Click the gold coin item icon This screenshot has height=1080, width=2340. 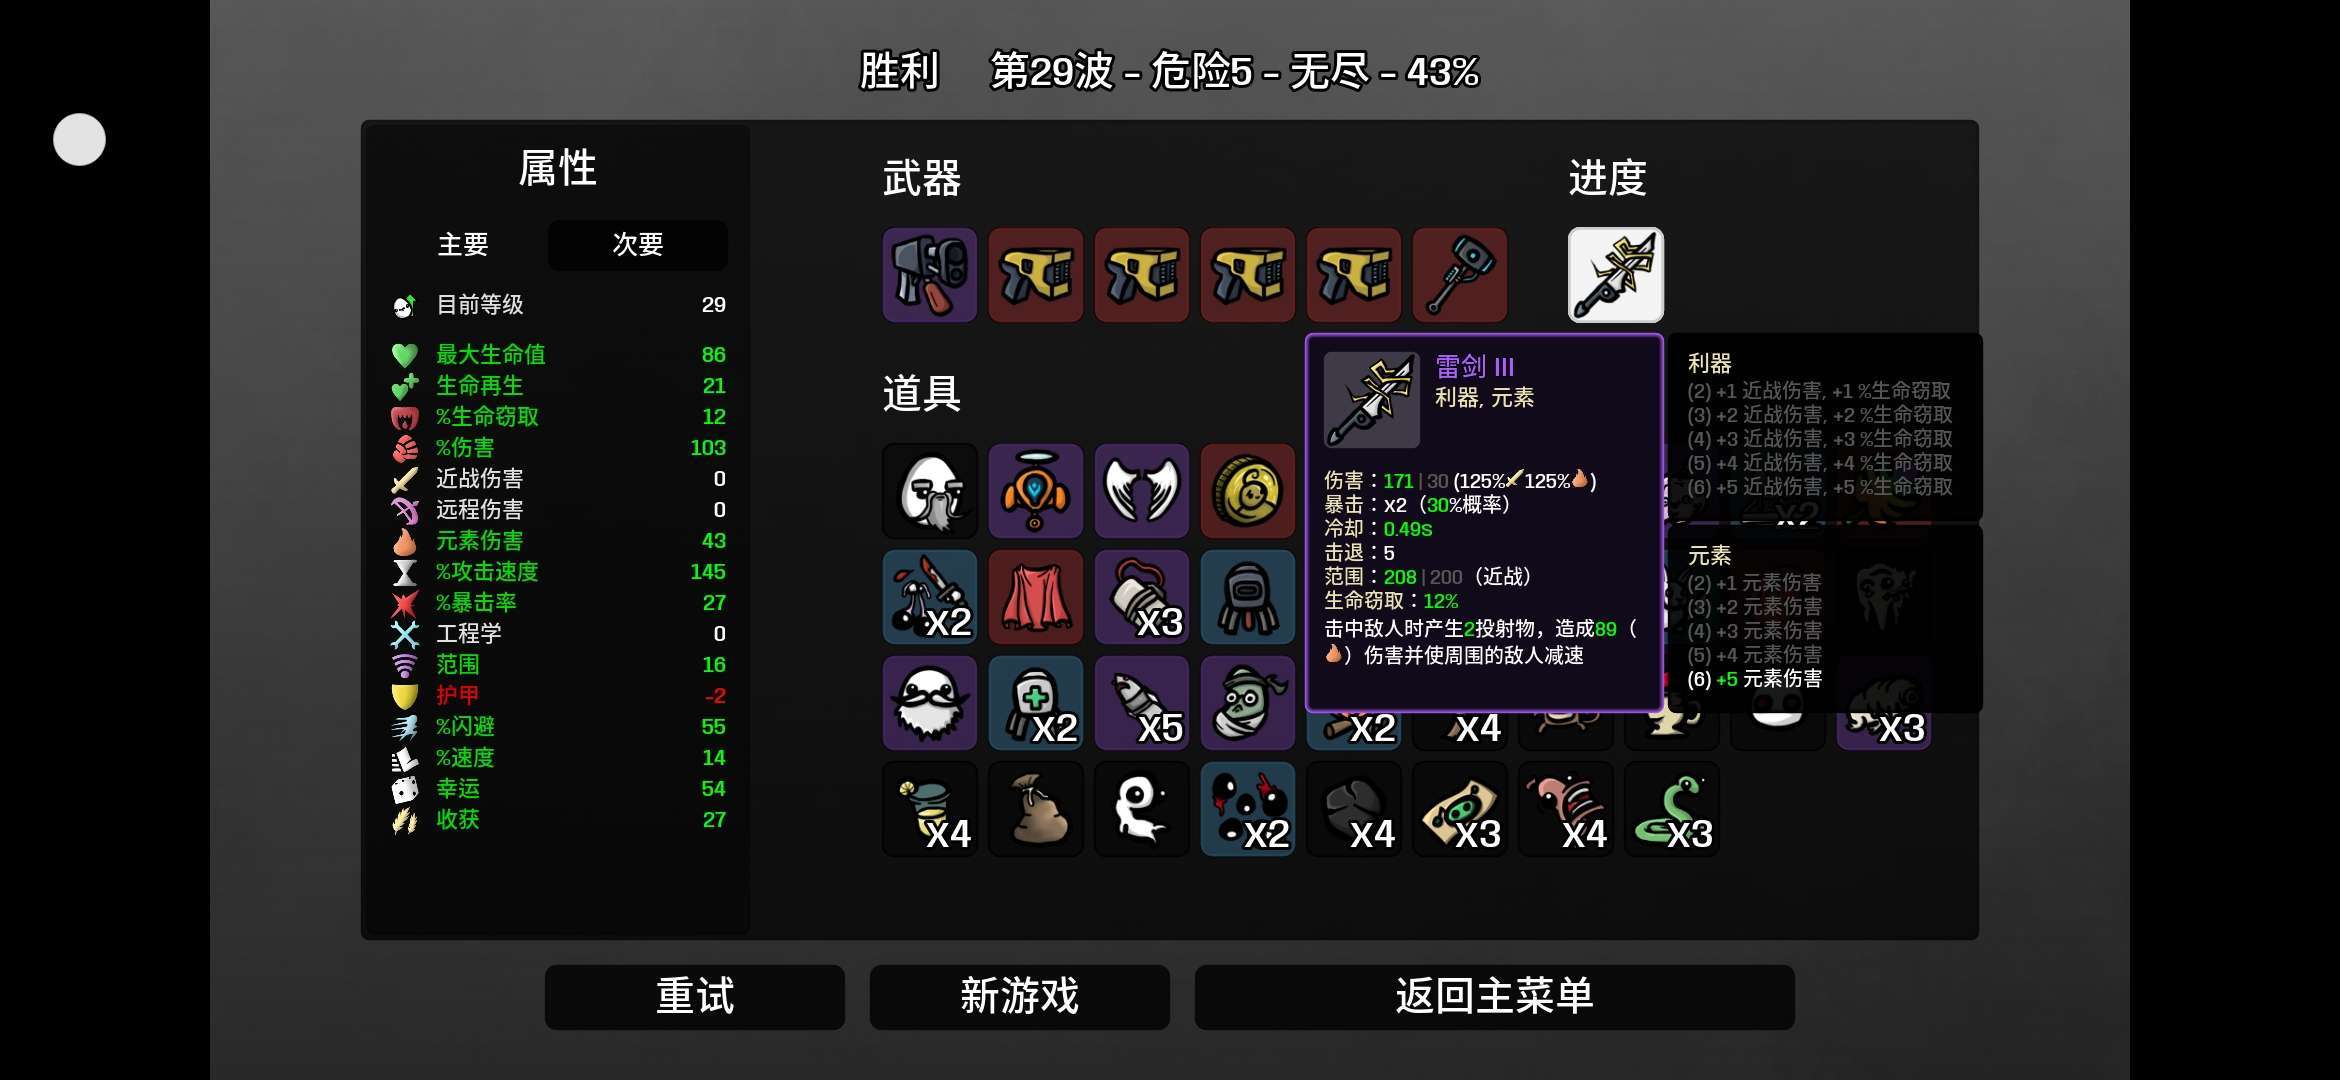(x=1247, y=491)
